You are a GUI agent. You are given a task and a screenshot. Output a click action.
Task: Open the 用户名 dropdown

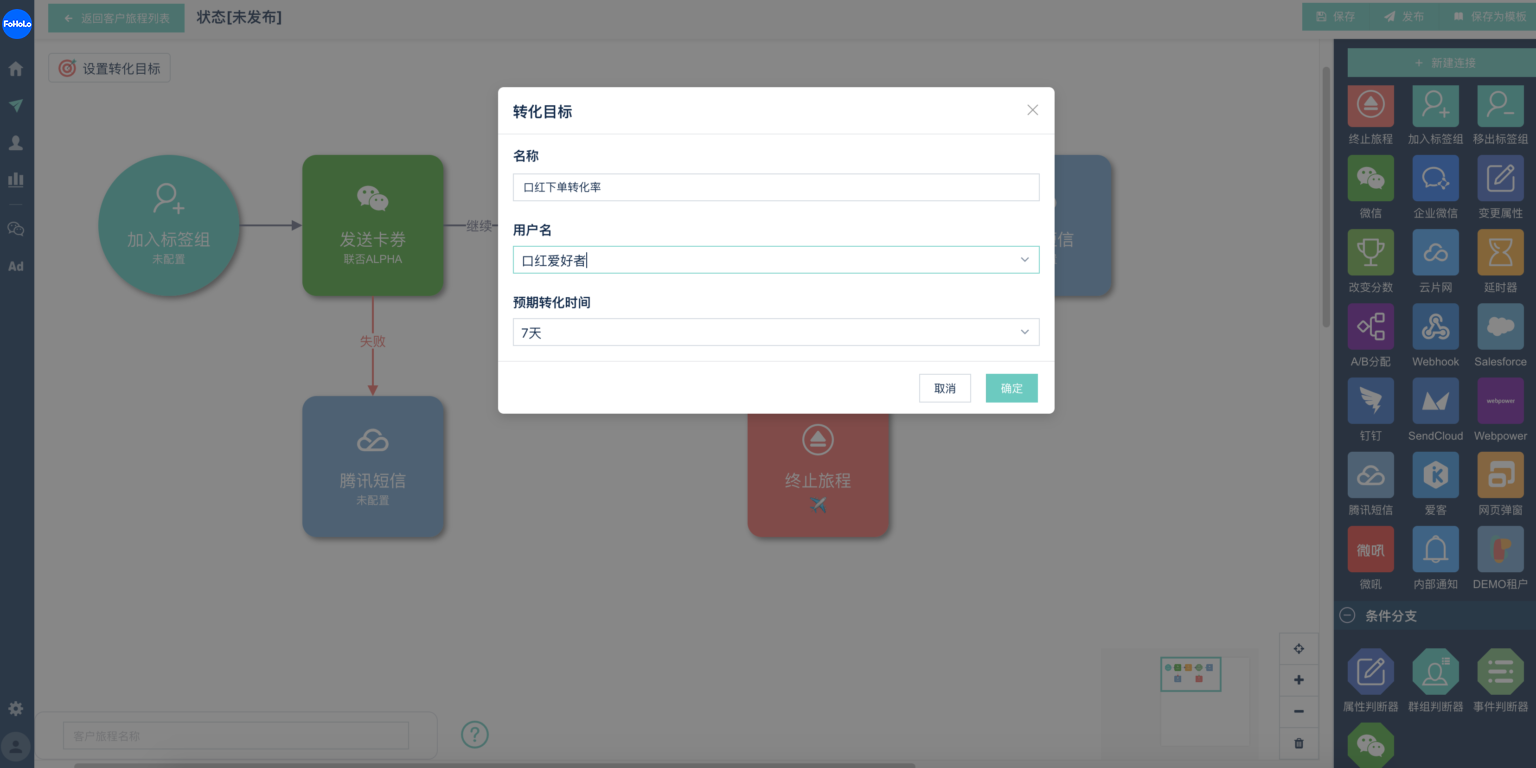pyautogui.click(x=776, y=260)
